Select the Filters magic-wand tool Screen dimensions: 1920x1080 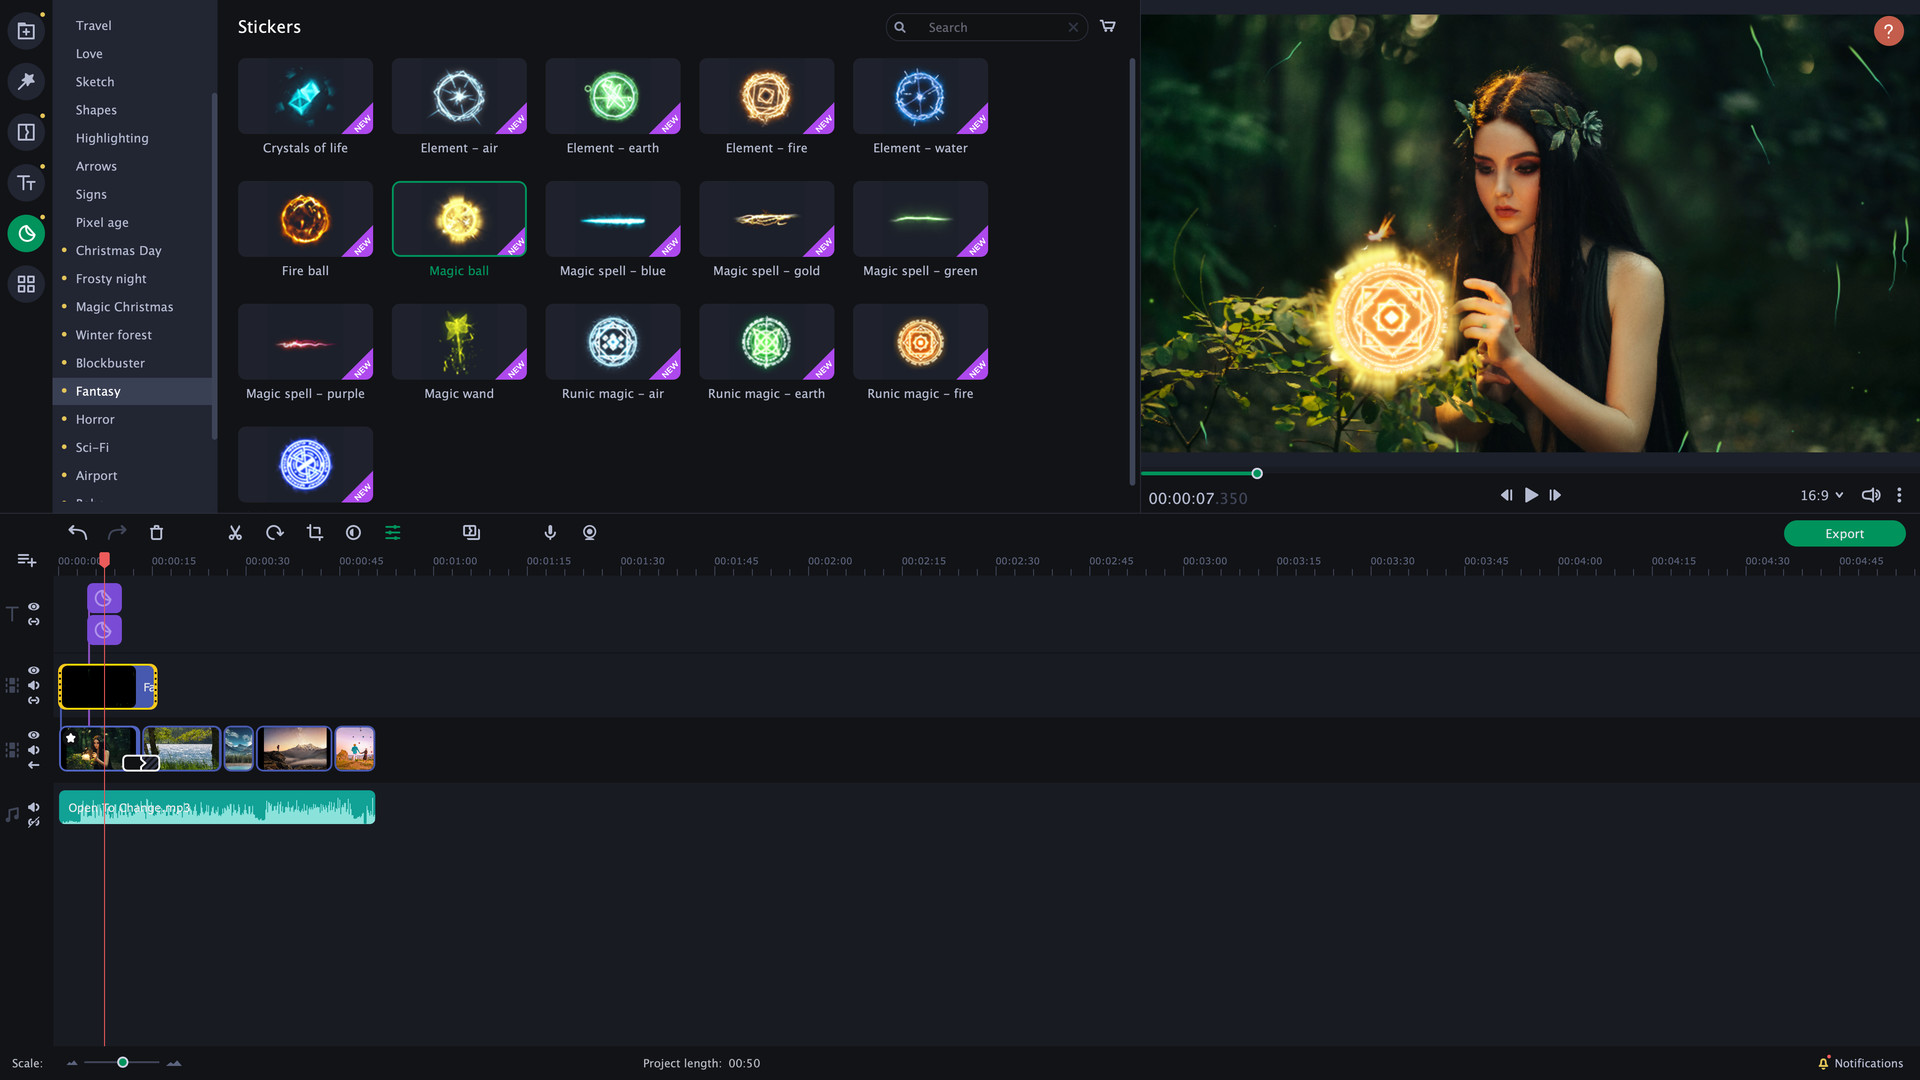click(25, 81)
